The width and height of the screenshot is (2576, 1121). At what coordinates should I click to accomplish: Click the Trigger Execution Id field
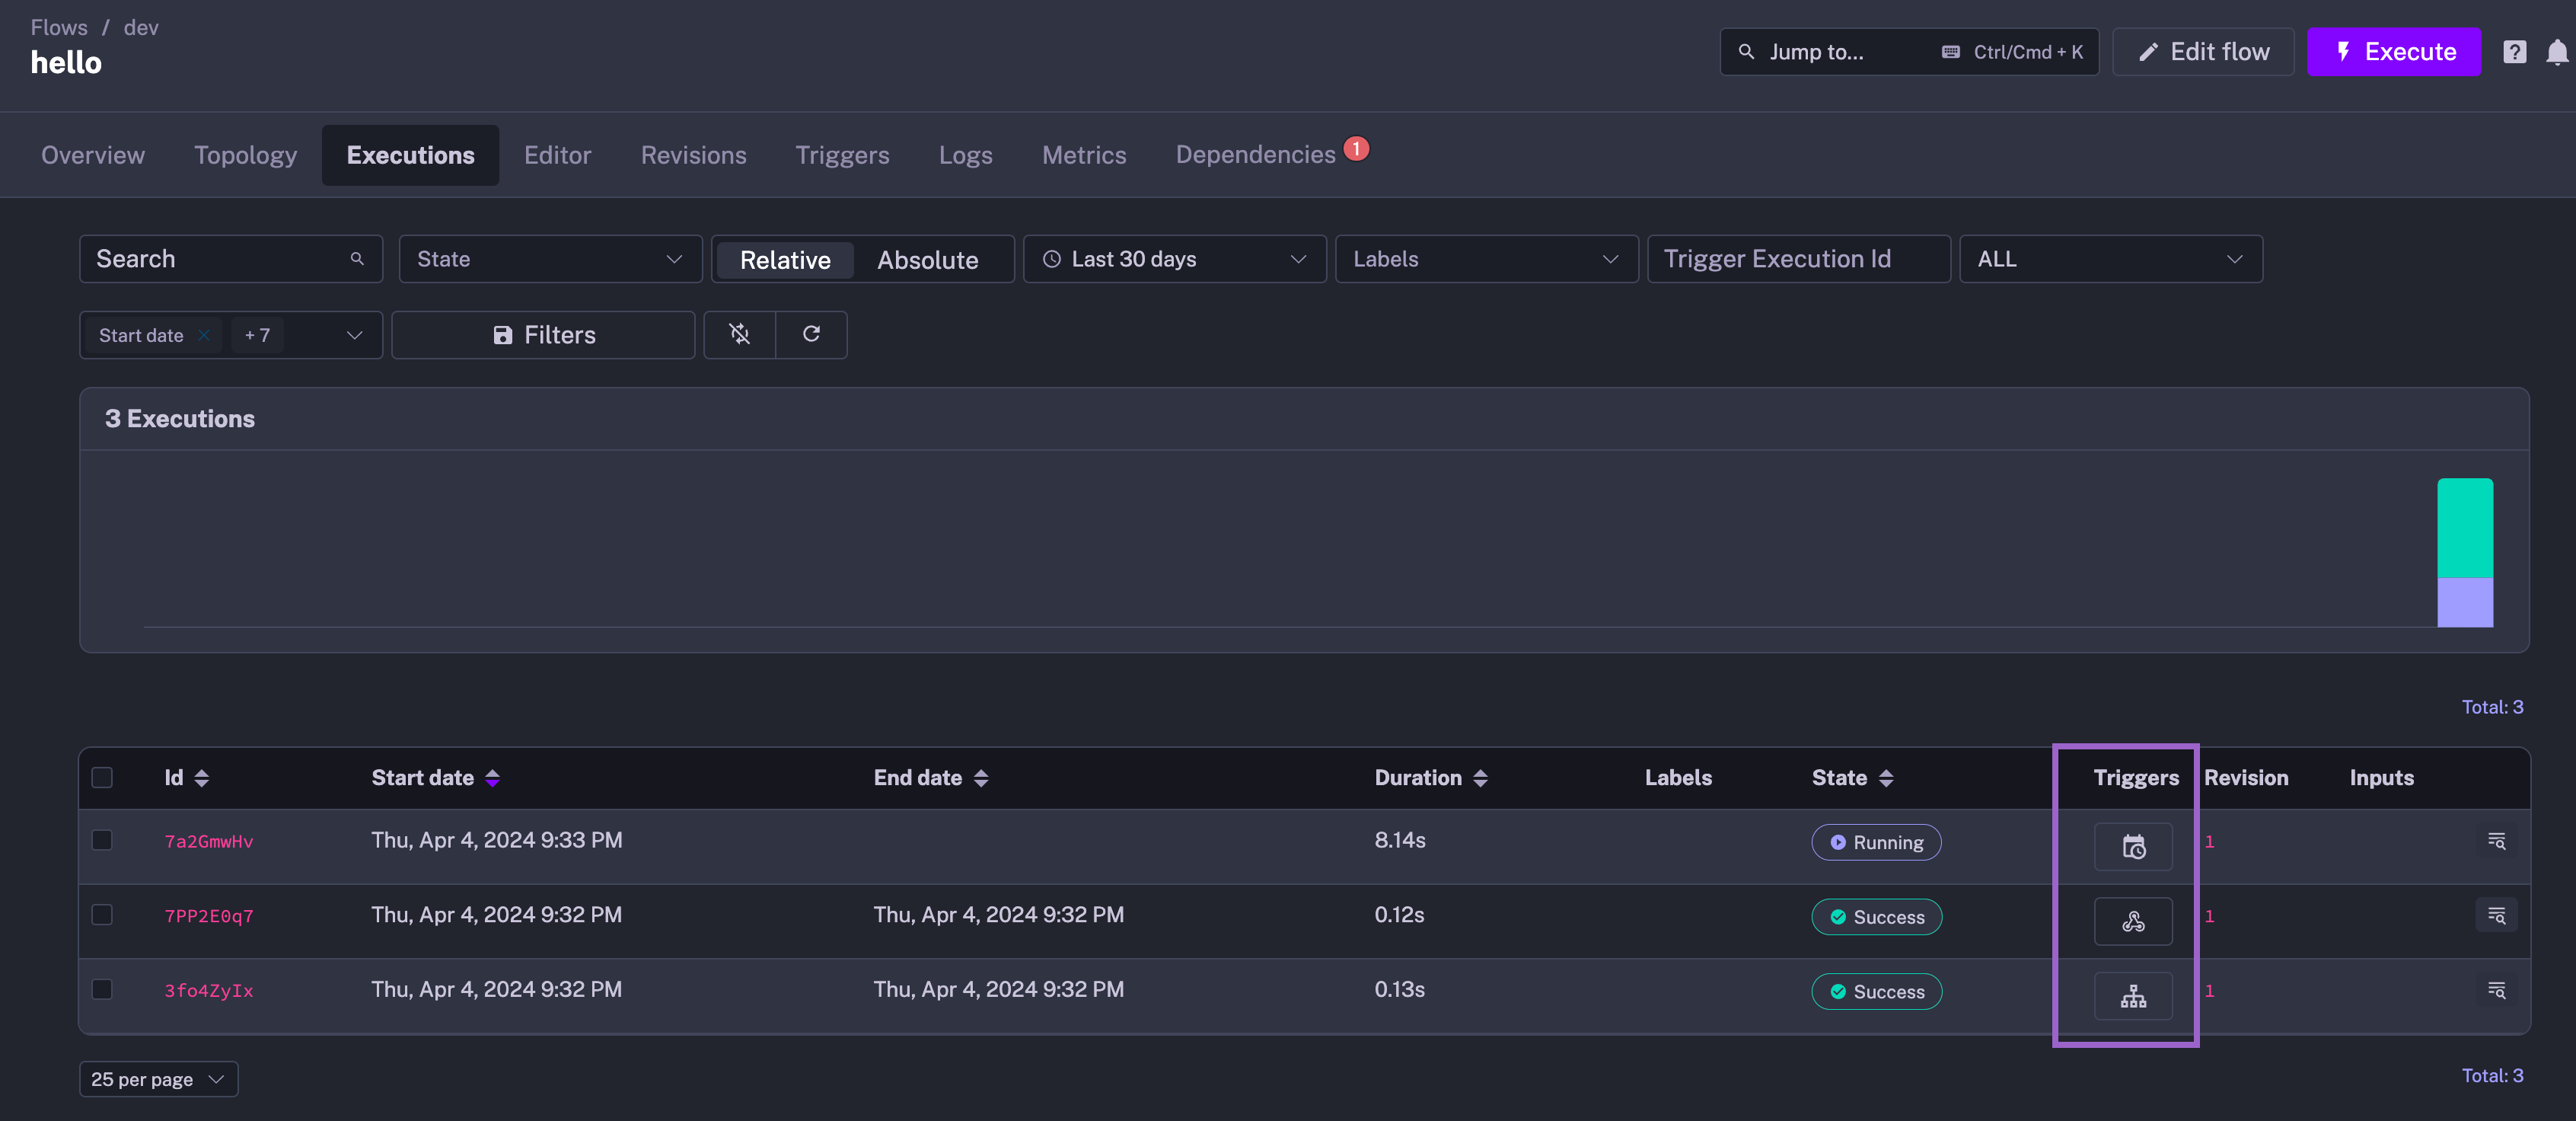click(x=1798, y=259)
